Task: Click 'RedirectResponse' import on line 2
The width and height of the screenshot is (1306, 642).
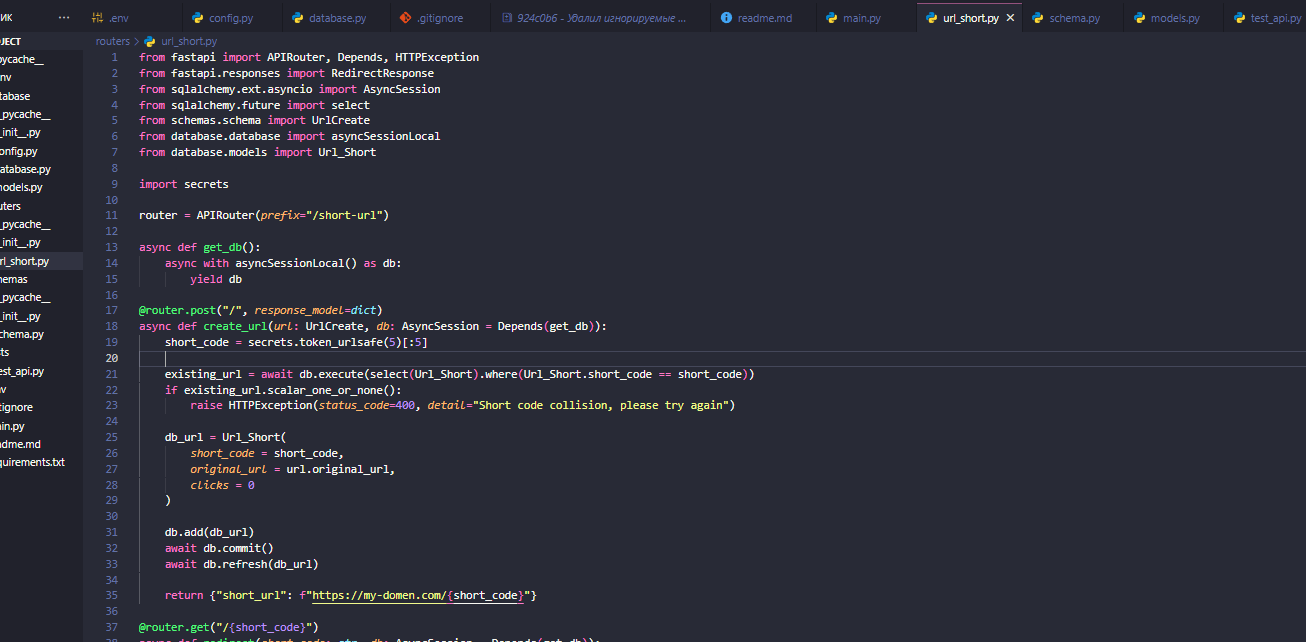Action: pyautogui.click(x=382, y=73)
